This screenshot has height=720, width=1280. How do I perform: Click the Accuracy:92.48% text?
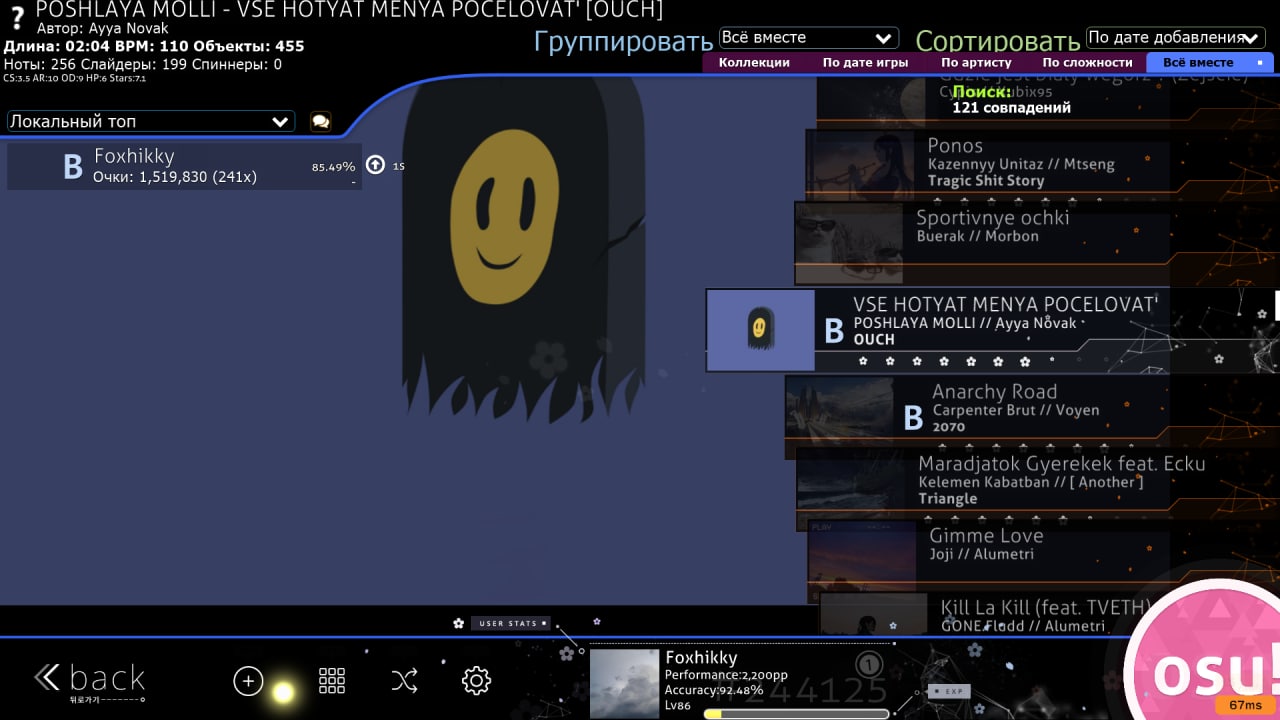coord(714,690)
